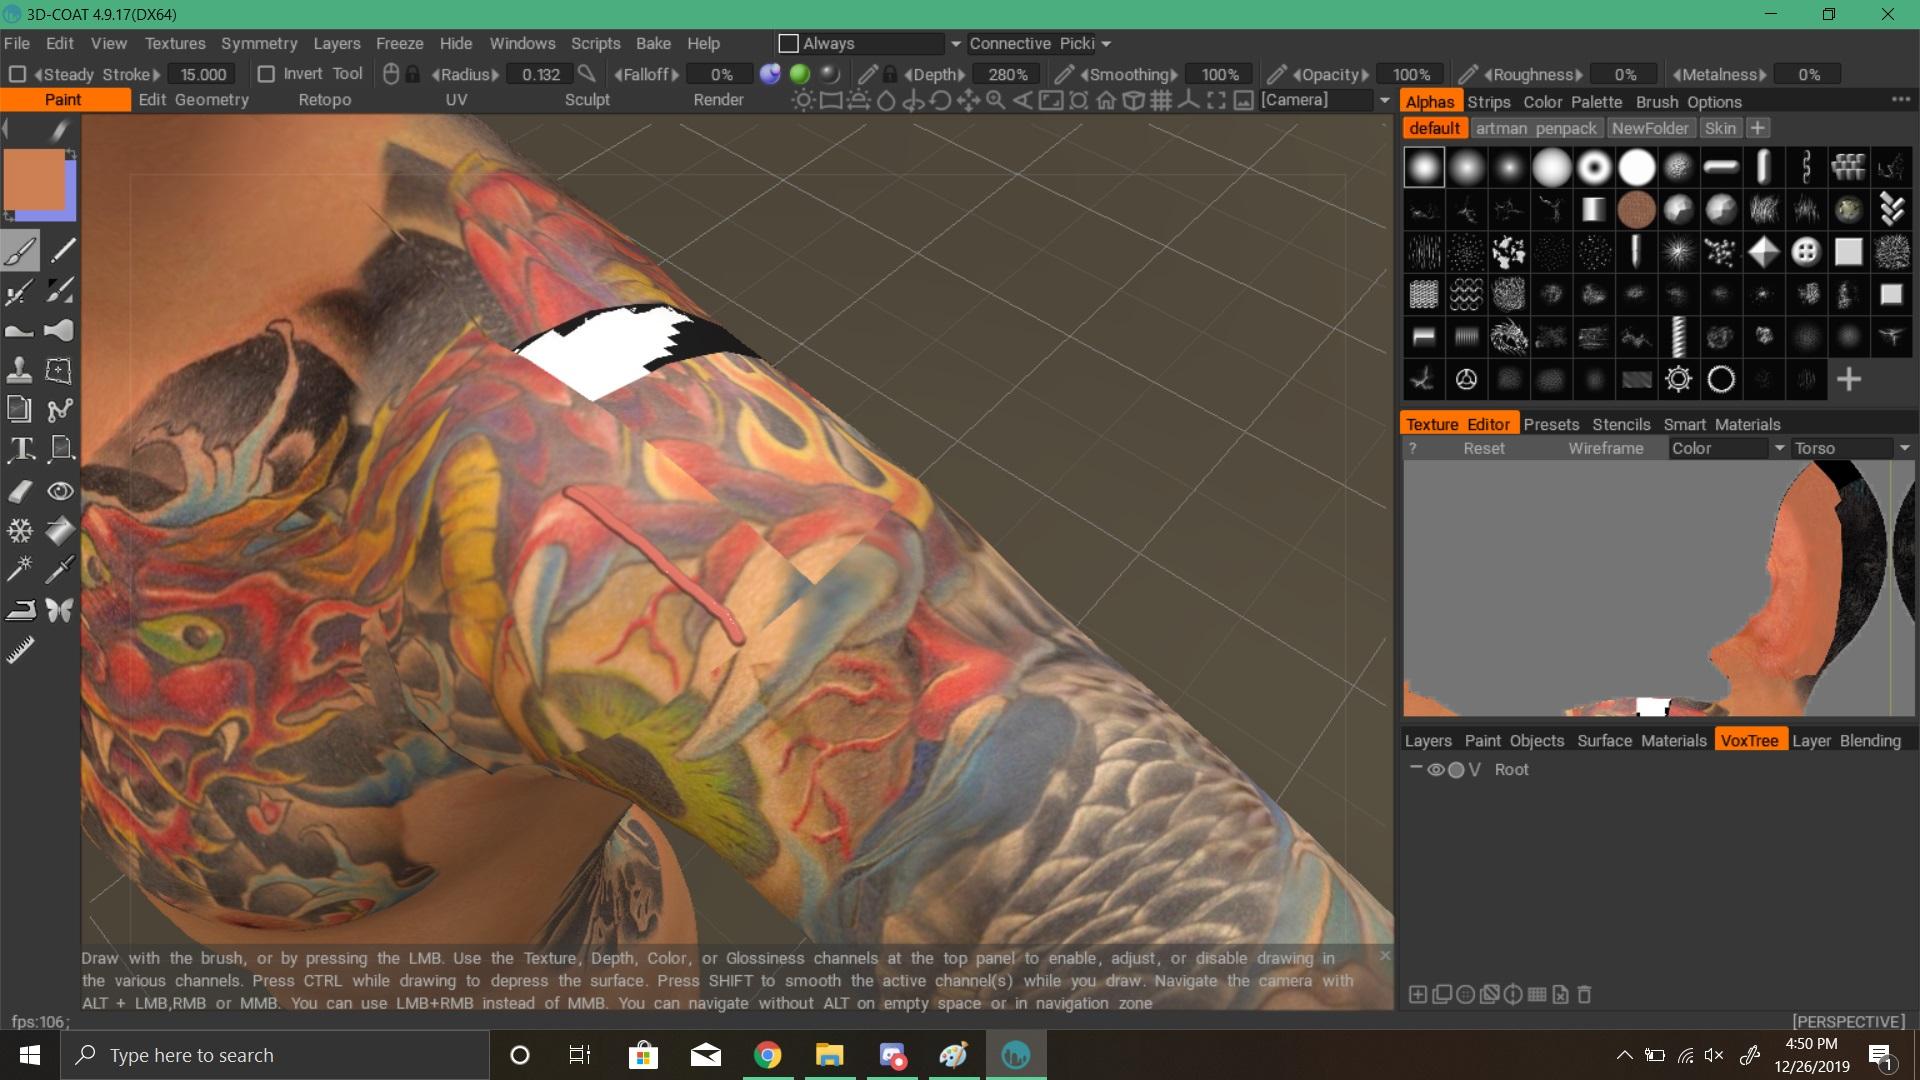Toggle the Invert Tool checkbox
The height and width of the screenshot is (1080, 1920).
pos(266,74)
